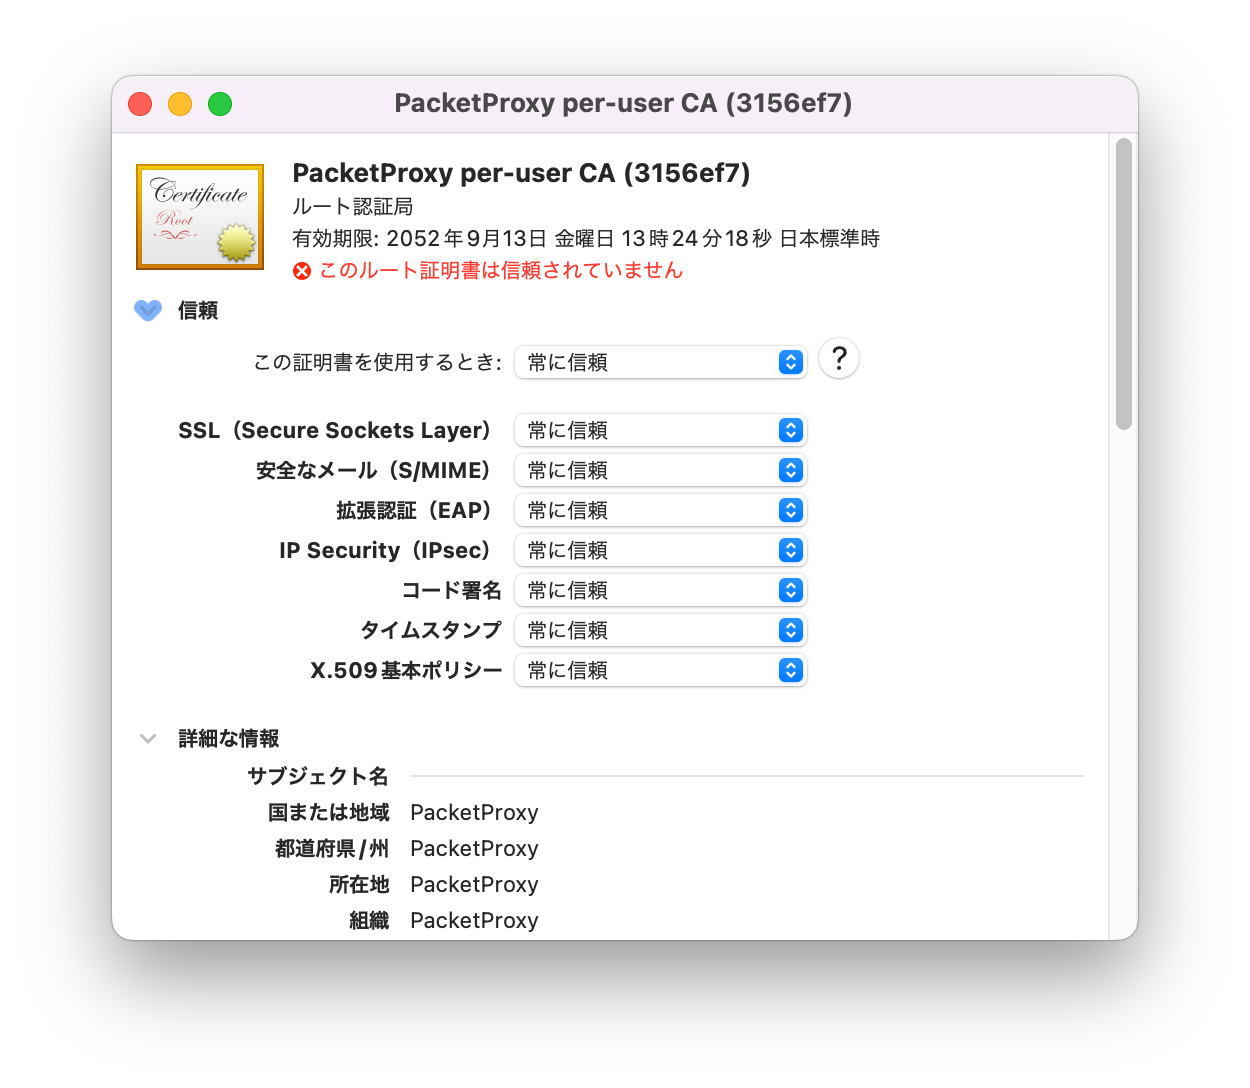
Task: Open the 拡張認証 (EAP) trust dropdown
Action: (660, 510)
